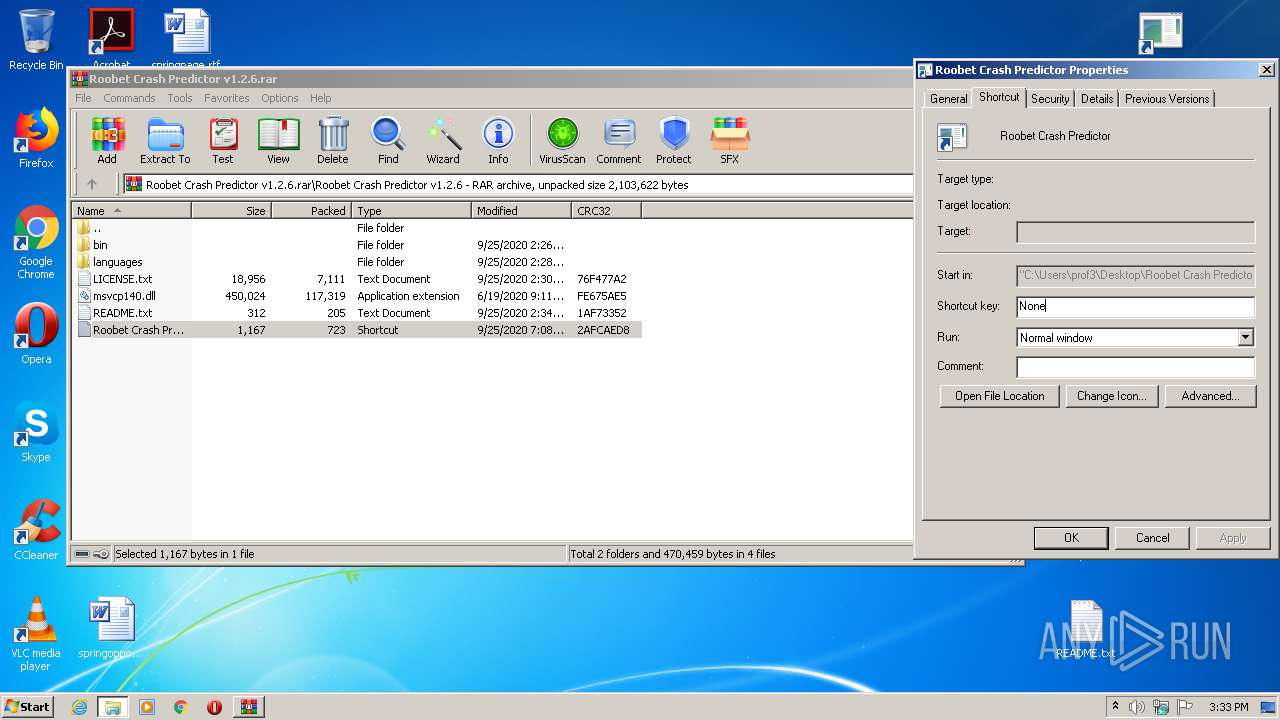1280x720 pixels.
Task: Open VLC media player shortcut
Action: pyautogui.click(x=36, y=635)
